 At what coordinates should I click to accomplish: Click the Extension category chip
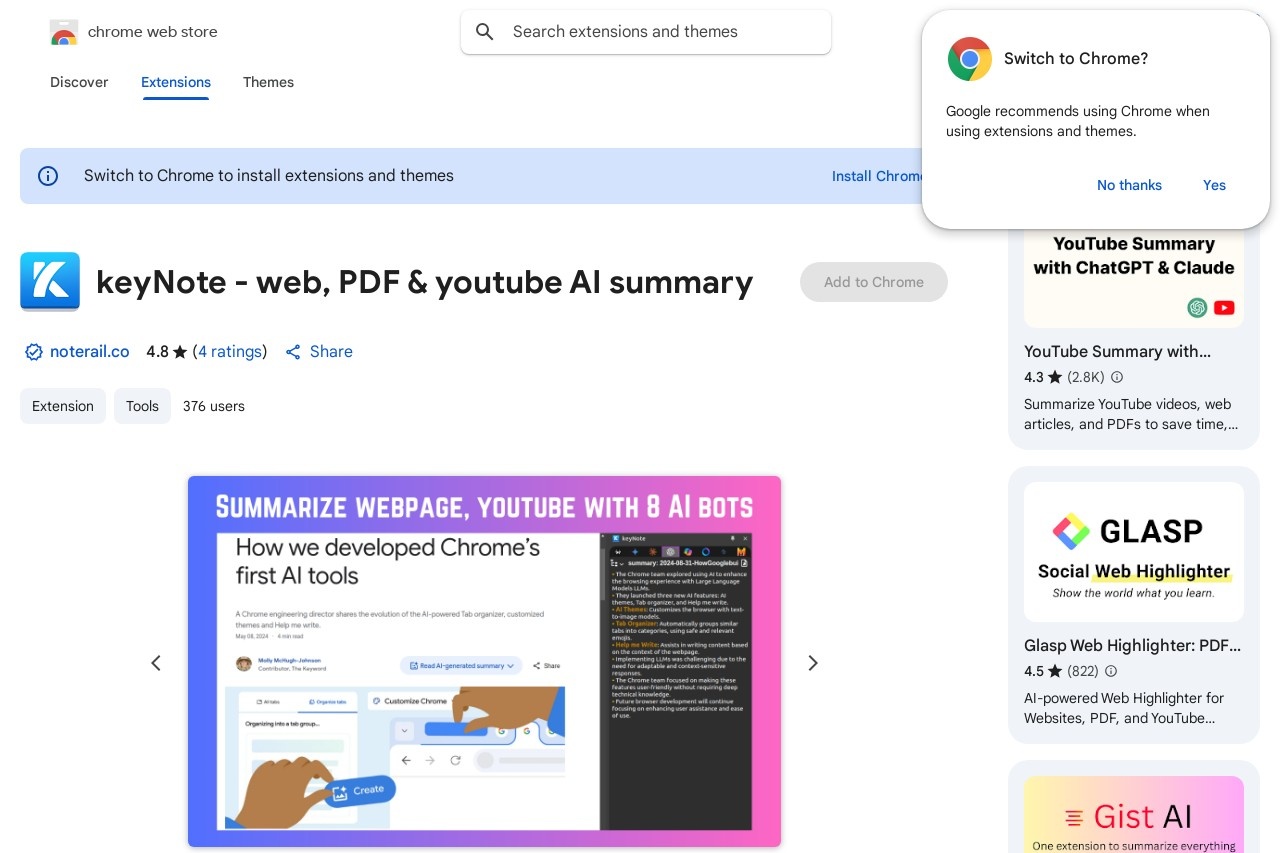(63, 406)
